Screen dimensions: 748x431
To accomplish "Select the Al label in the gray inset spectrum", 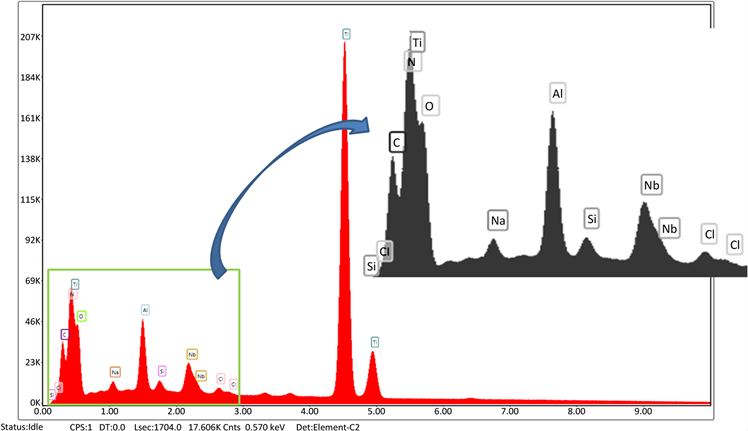I will point(558,94).
